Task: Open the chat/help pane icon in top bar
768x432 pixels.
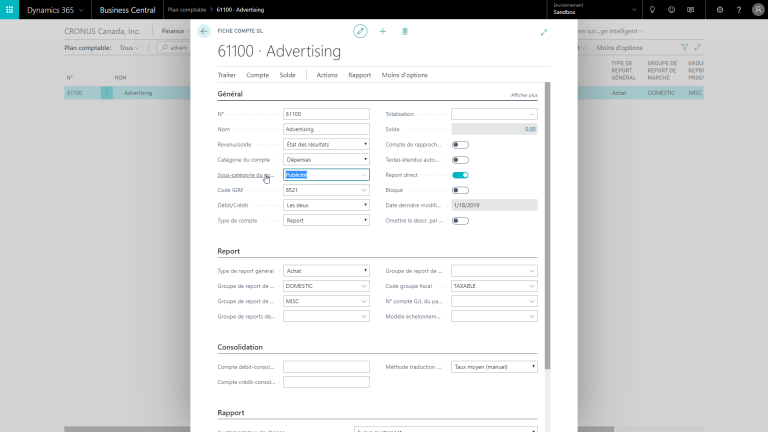Action: pos(690,10)
